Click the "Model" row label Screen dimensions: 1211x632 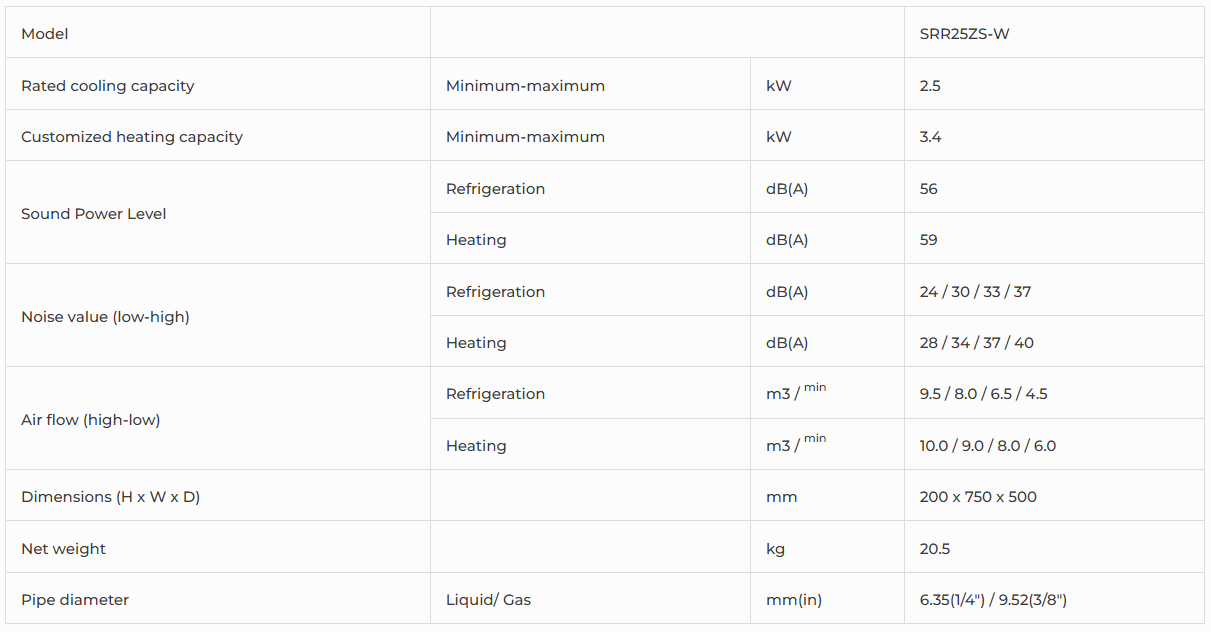(45, 34)
